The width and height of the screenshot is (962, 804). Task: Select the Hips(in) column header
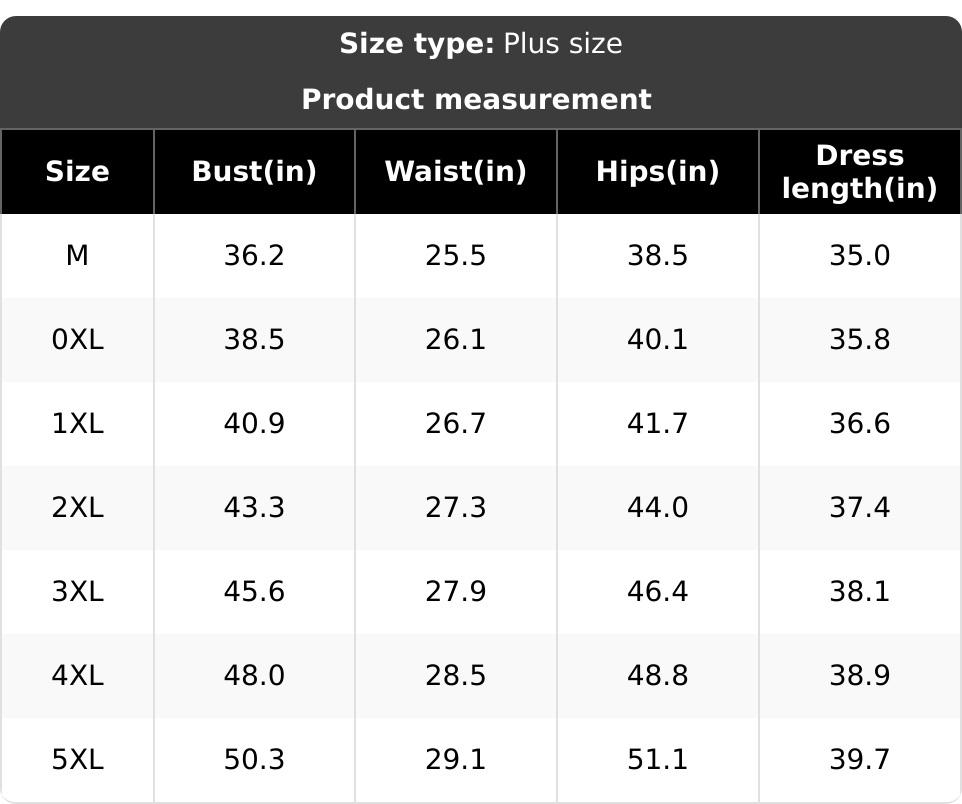(x=658, y=171)
